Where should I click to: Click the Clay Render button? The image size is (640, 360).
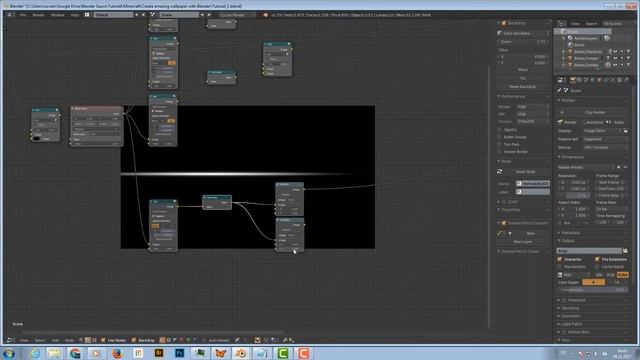(594, 112)
